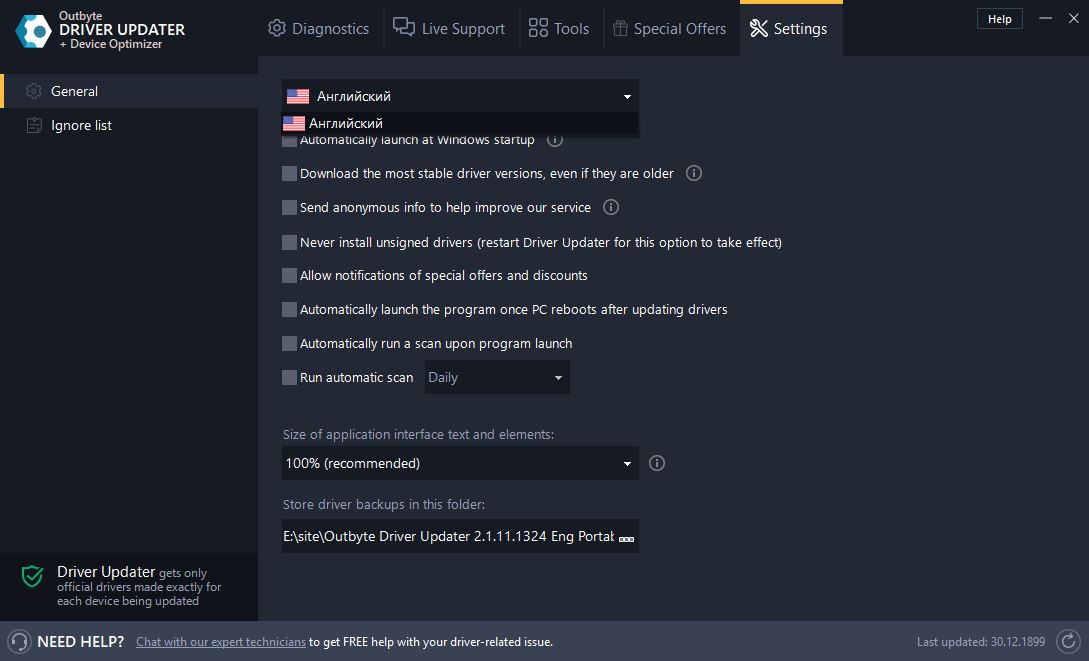
Task: Click the driver backups folder path field
Action: pos(450,536)
